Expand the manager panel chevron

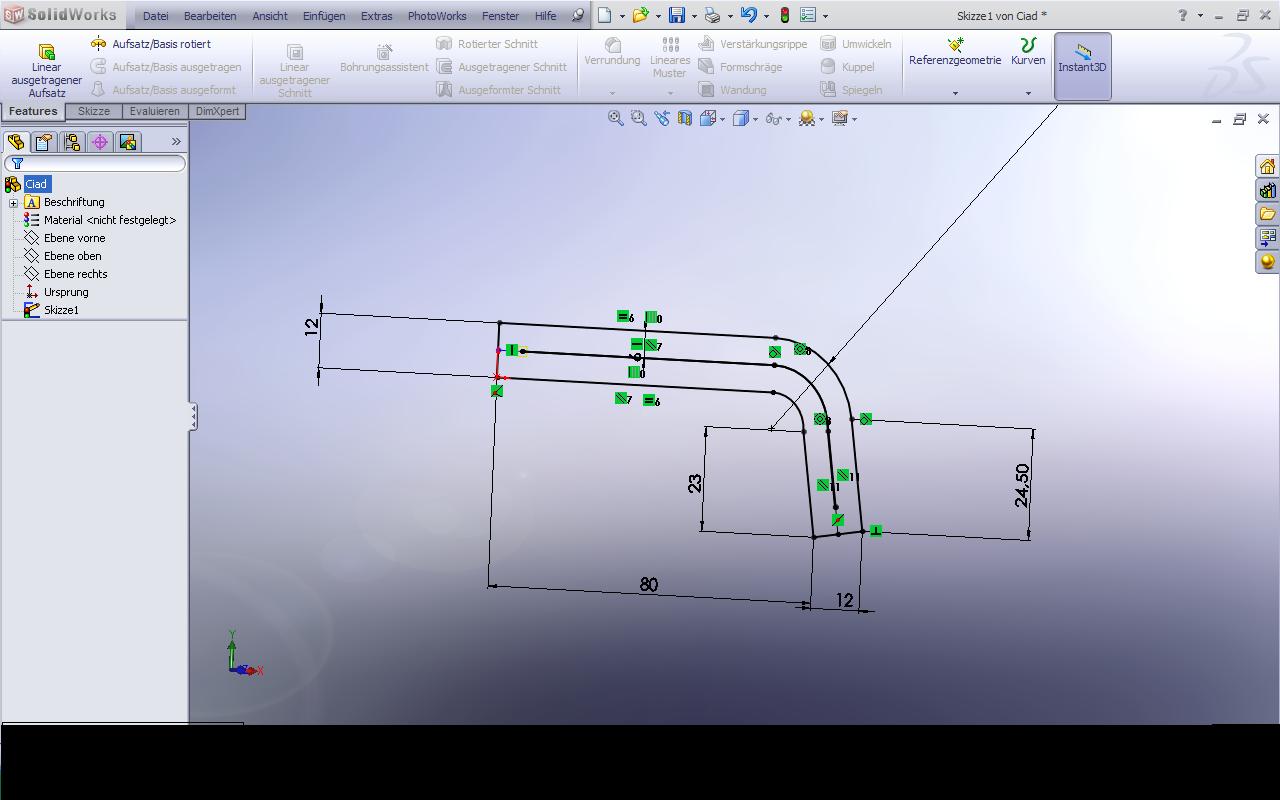pyautogui.click(x=176, y=142)
